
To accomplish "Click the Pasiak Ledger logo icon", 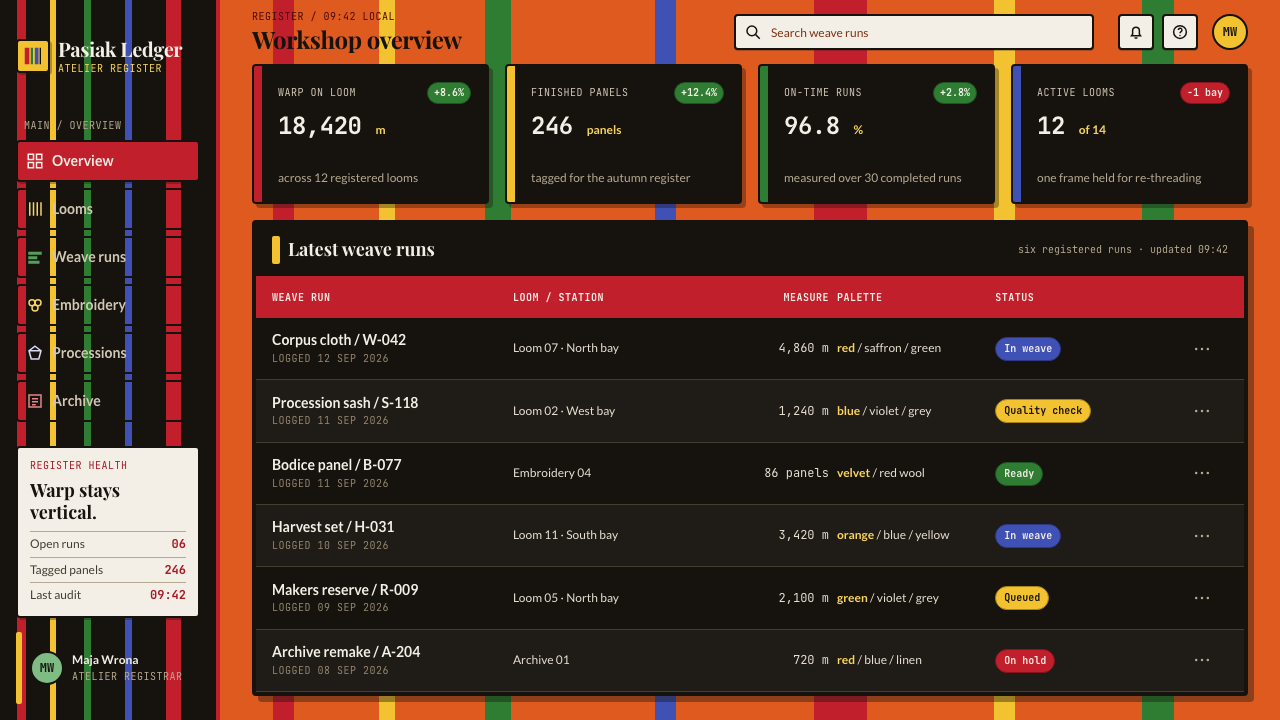I will click(x=33, y=56).
